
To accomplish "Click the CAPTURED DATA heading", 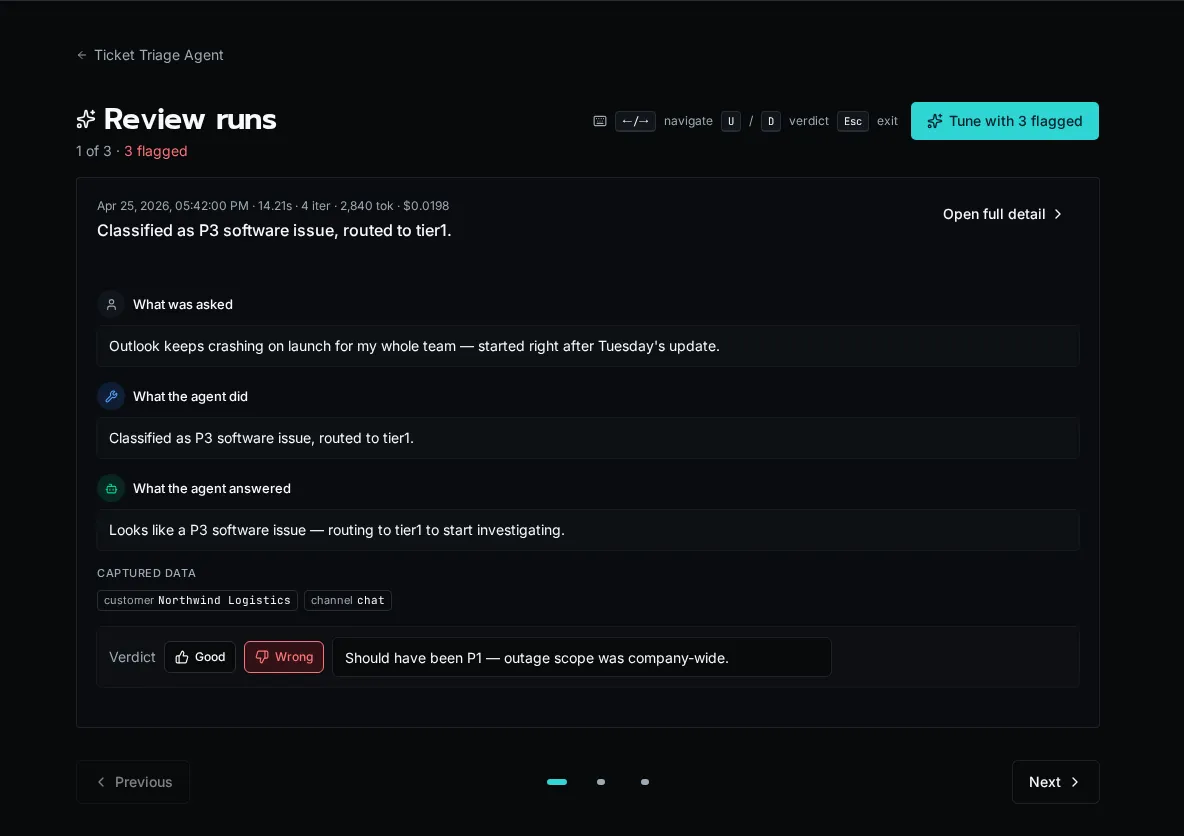I will point(146,573).
